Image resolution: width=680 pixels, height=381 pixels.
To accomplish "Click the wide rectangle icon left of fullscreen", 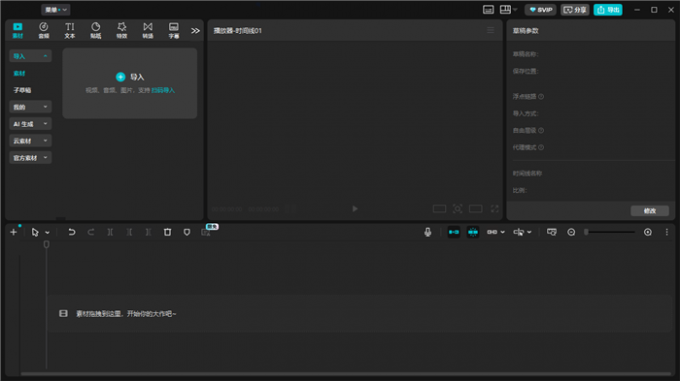I will [x=476, y=209].
